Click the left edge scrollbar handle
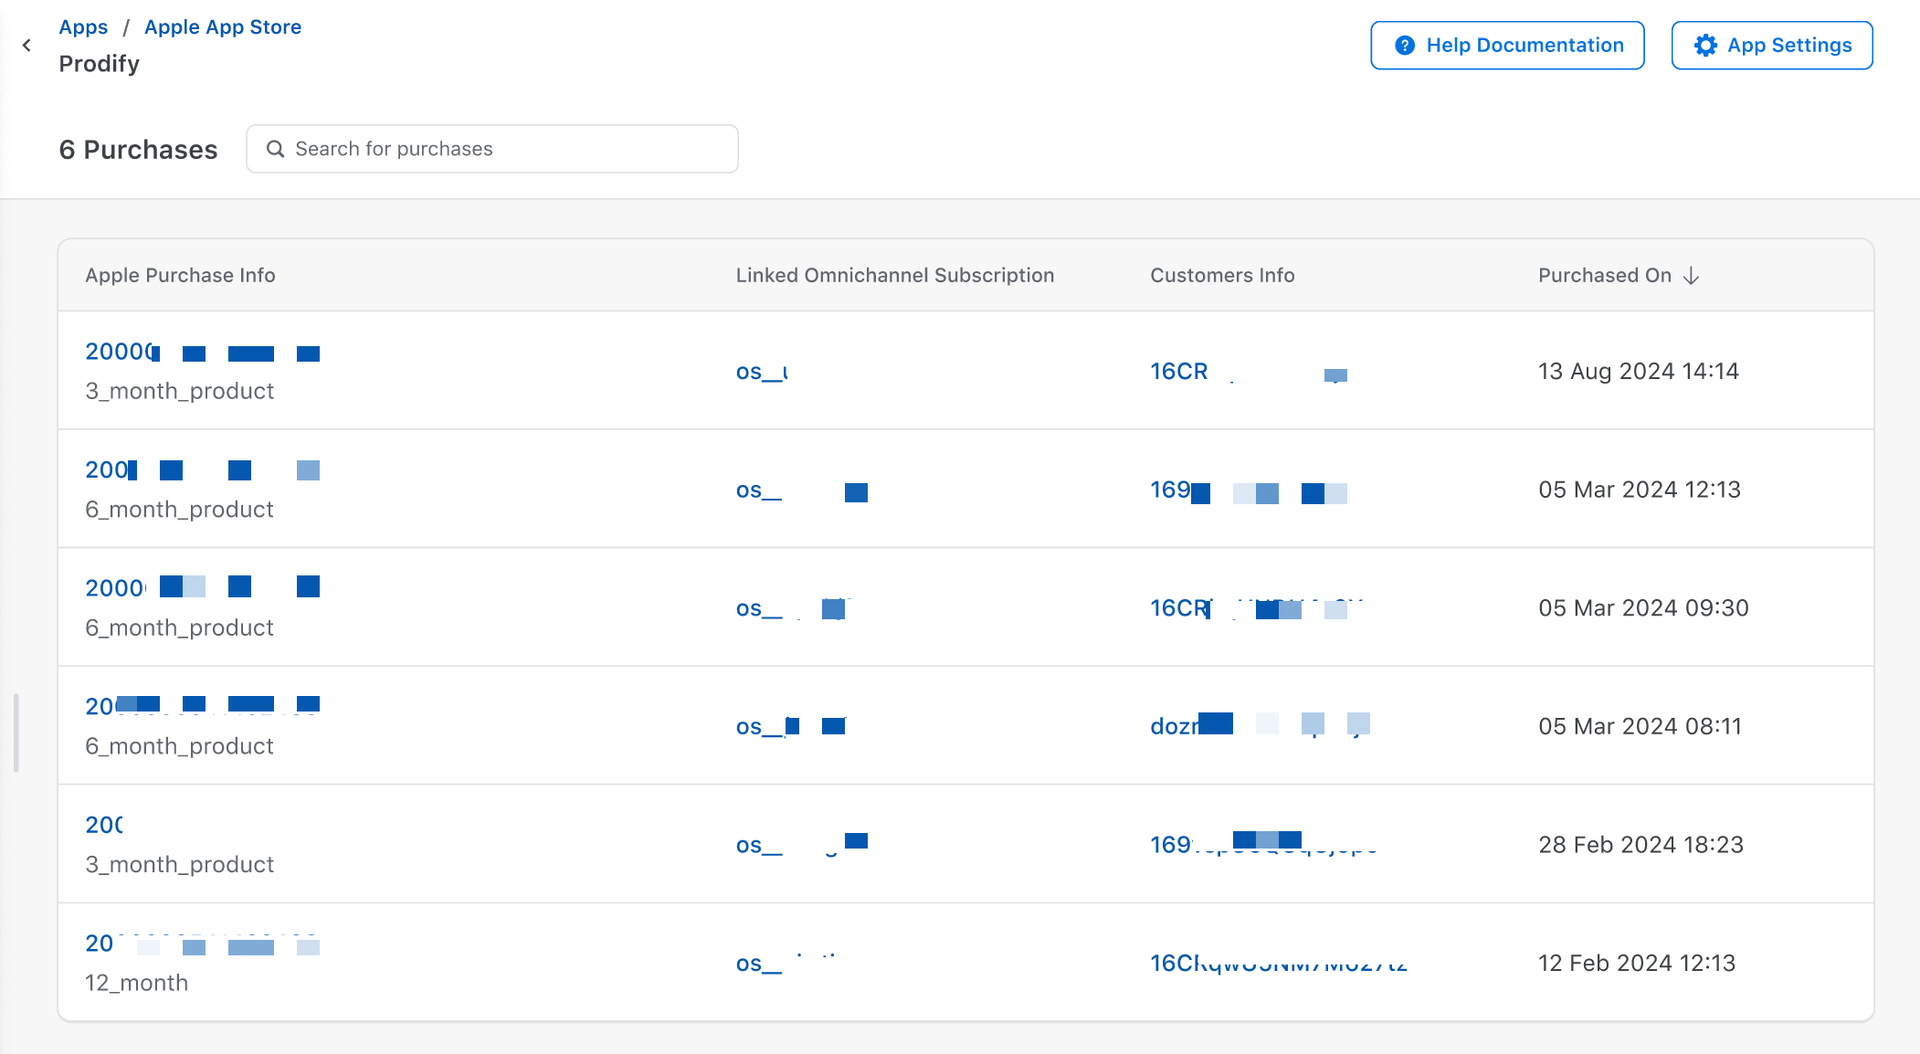The image size is (1920, 1054). pyautogui.click(x=16, y=732)
